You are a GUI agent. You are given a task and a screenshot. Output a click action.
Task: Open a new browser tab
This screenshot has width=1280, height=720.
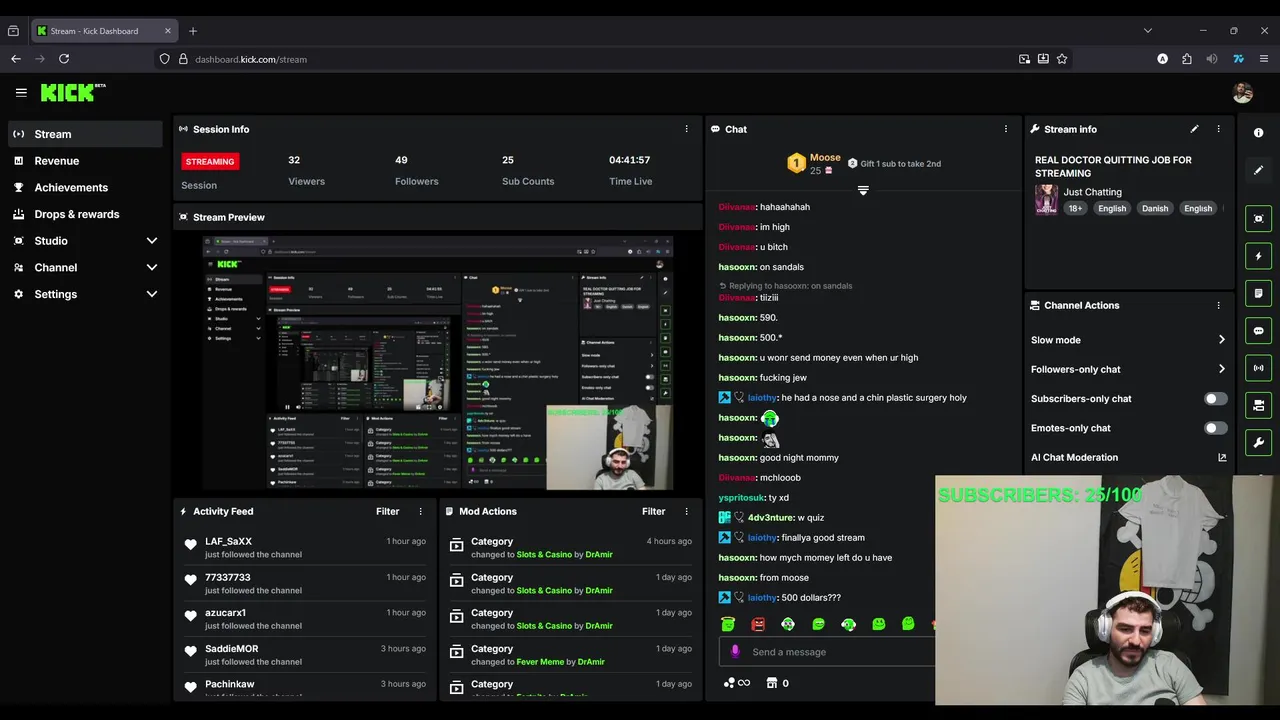[x=193, y=31]
